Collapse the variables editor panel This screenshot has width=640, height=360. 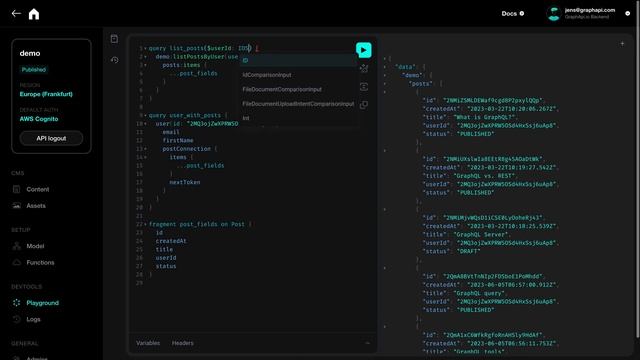[x=367, y=343]
